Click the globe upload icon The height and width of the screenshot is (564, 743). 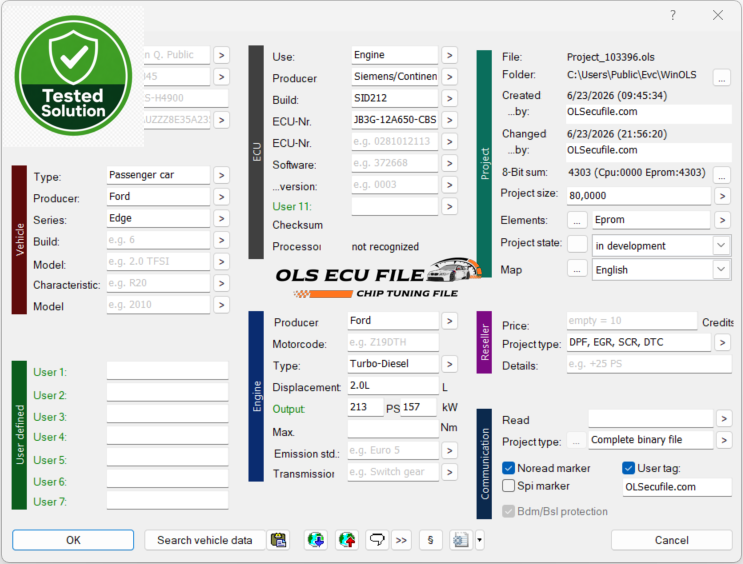347,540
